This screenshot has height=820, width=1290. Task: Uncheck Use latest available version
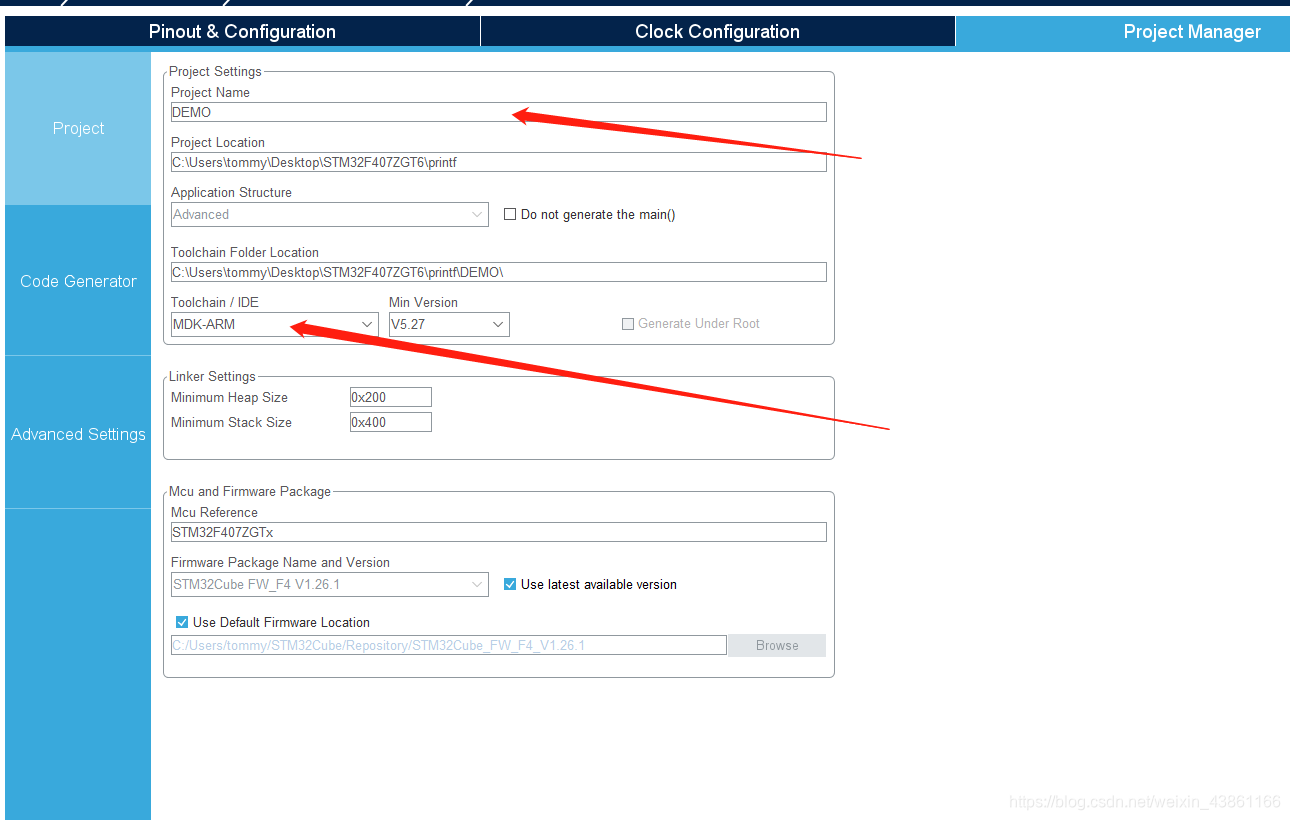coord(510,584)
